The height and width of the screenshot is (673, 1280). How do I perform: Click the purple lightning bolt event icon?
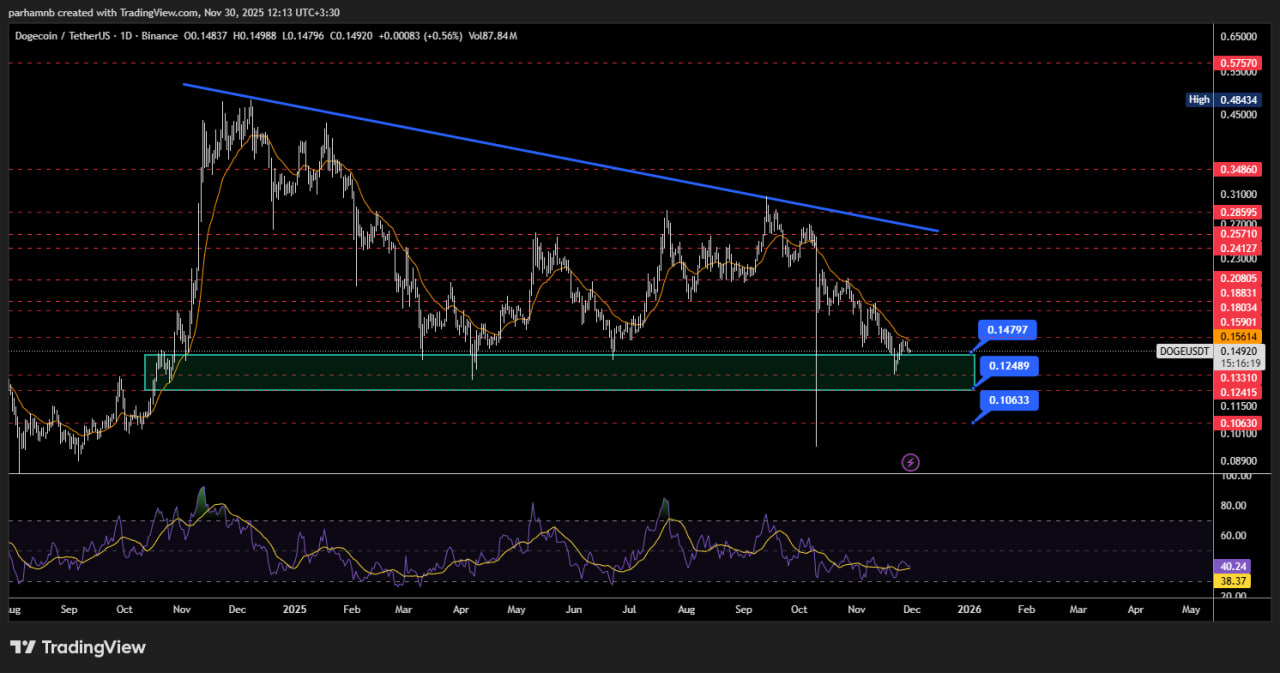(911, 462)
